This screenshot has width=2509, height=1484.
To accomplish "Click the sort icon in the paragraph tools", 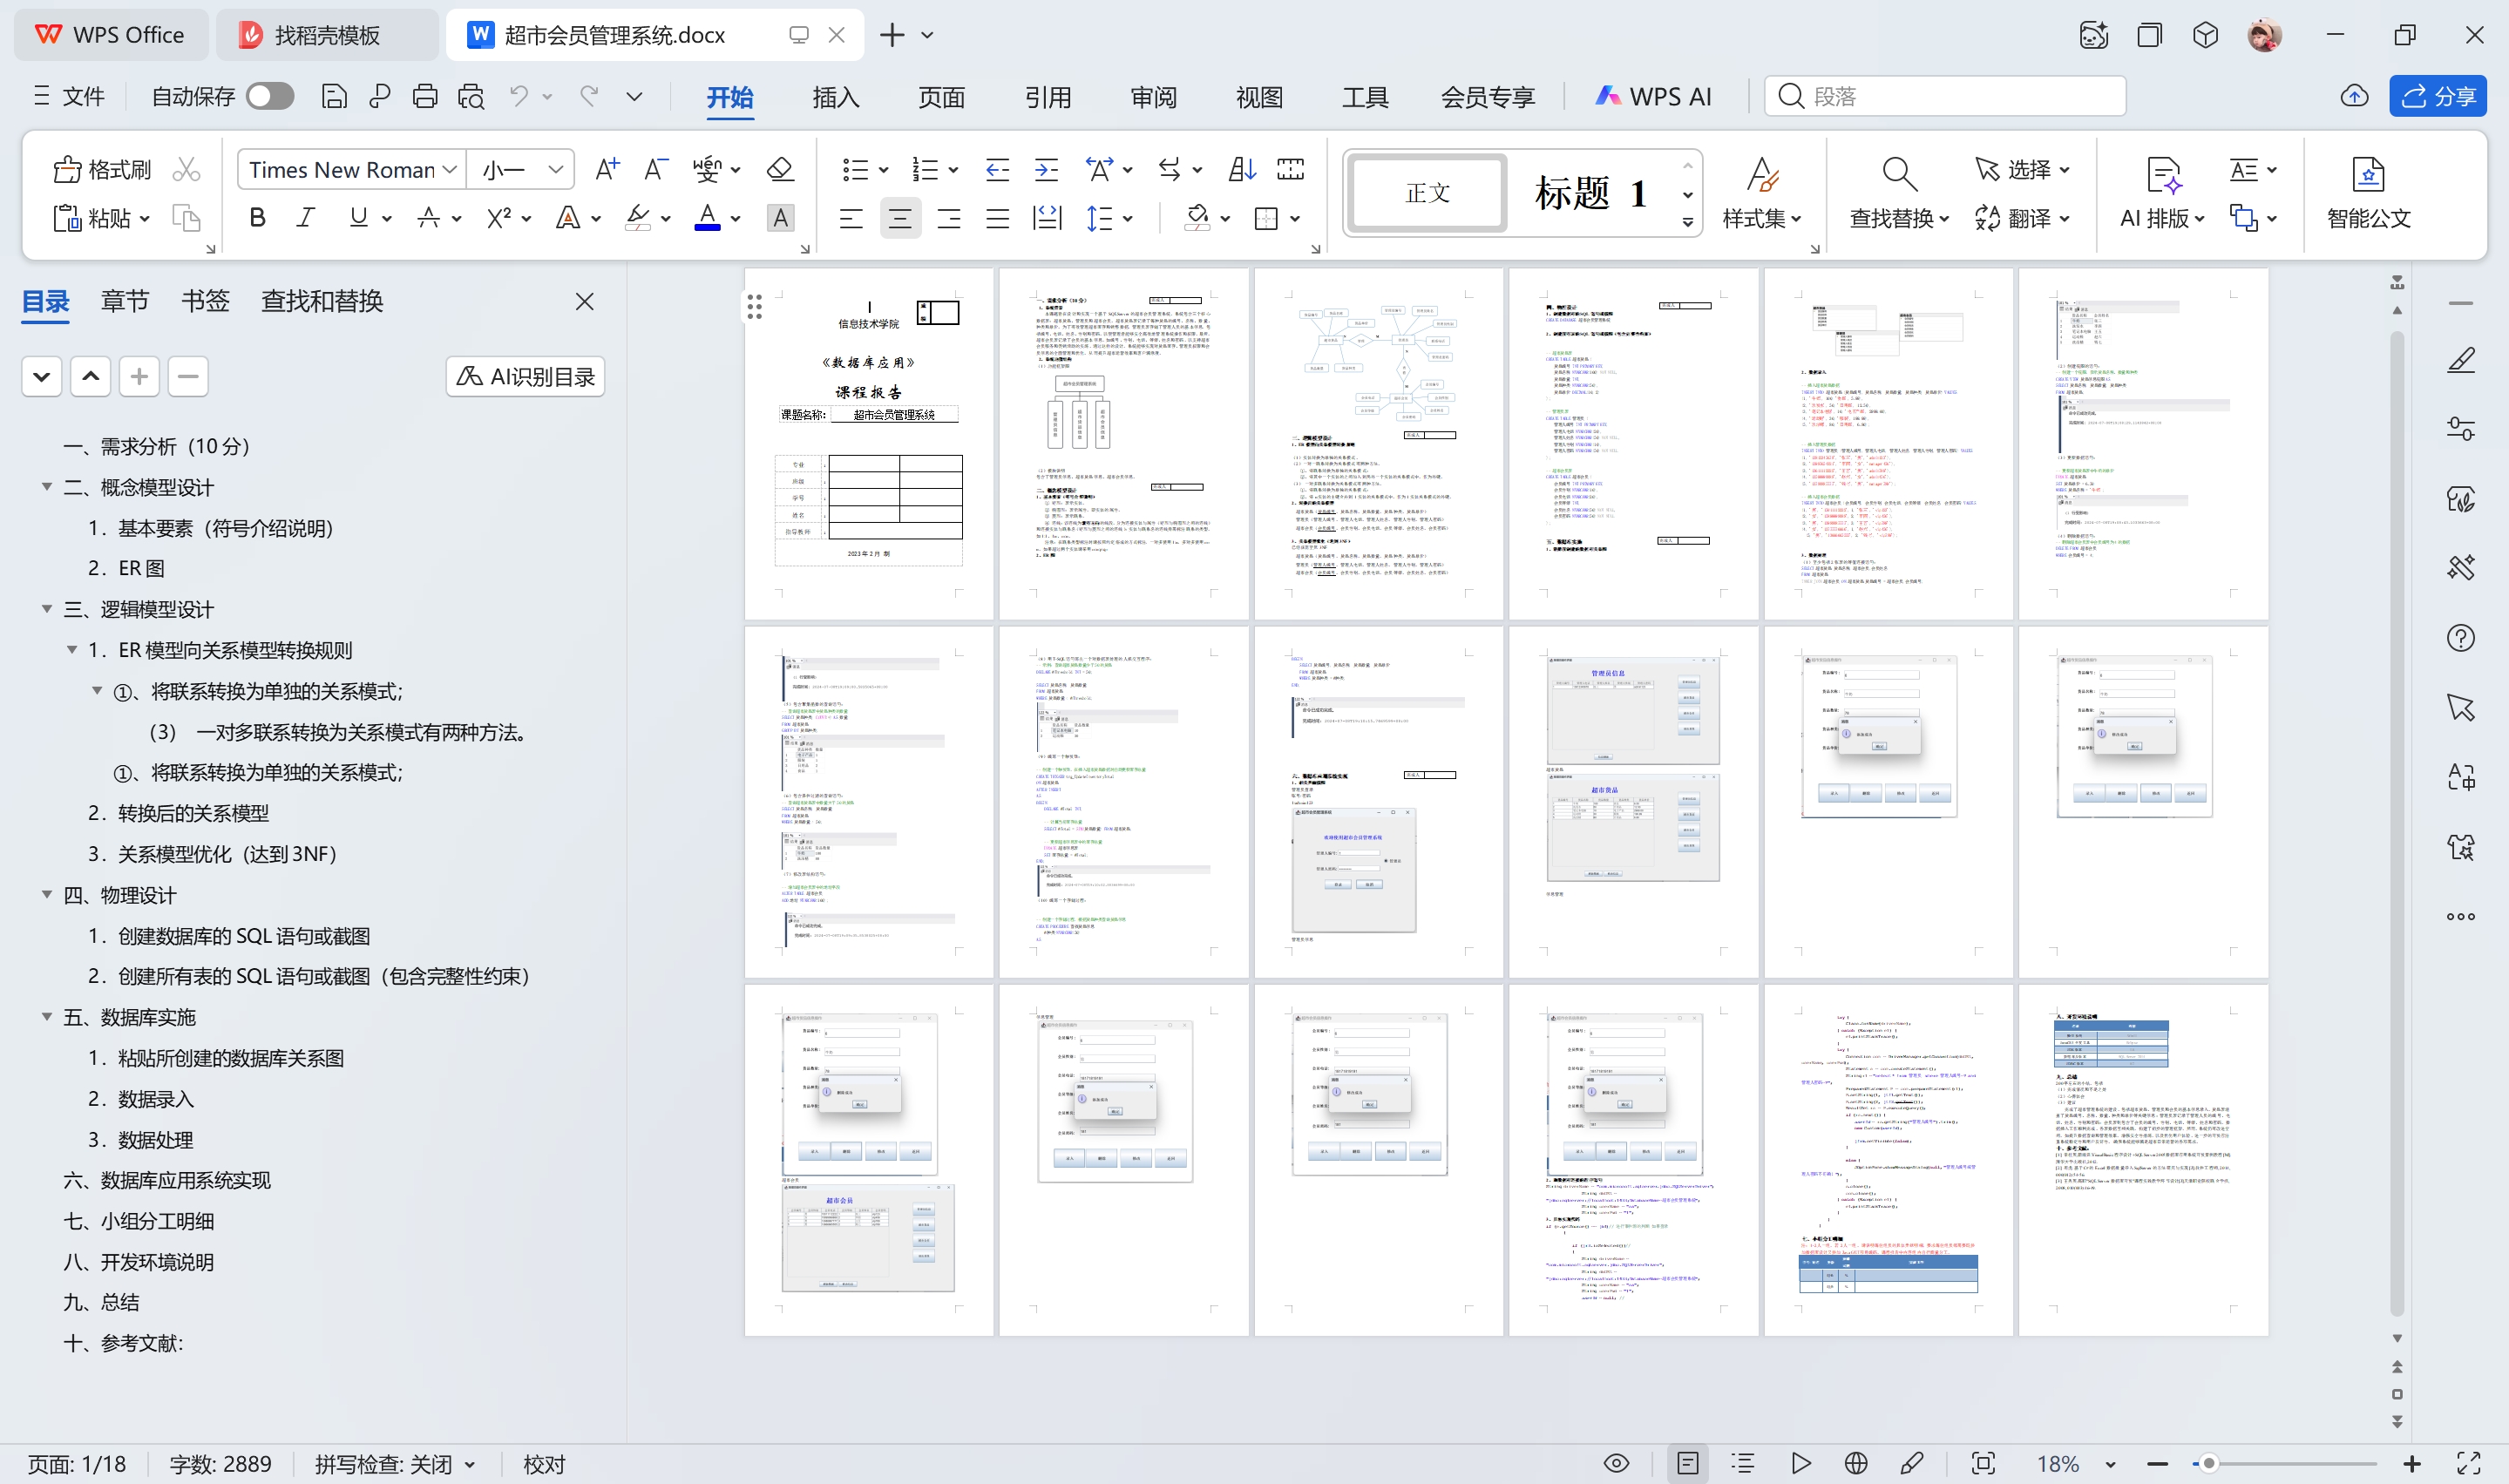I will pyautogui.click(x=1242, y=170).
